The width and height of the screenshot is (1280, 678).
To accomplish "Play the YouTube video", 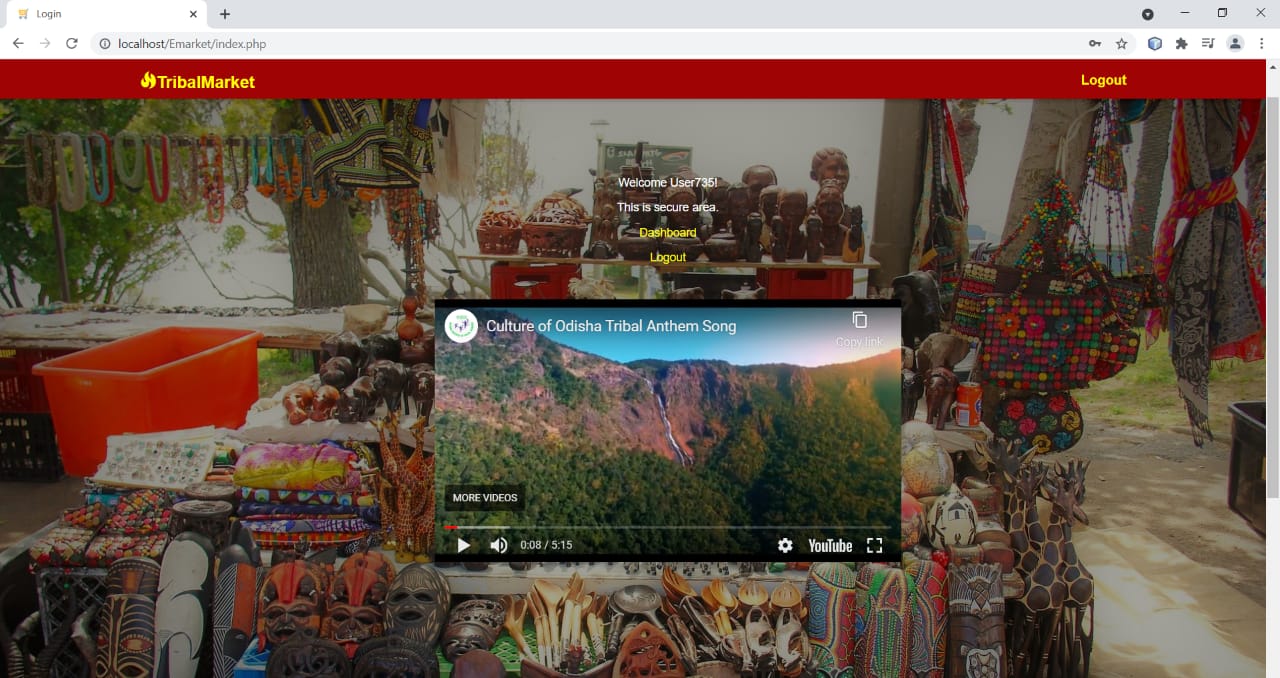I will click(x=463, y=545).
